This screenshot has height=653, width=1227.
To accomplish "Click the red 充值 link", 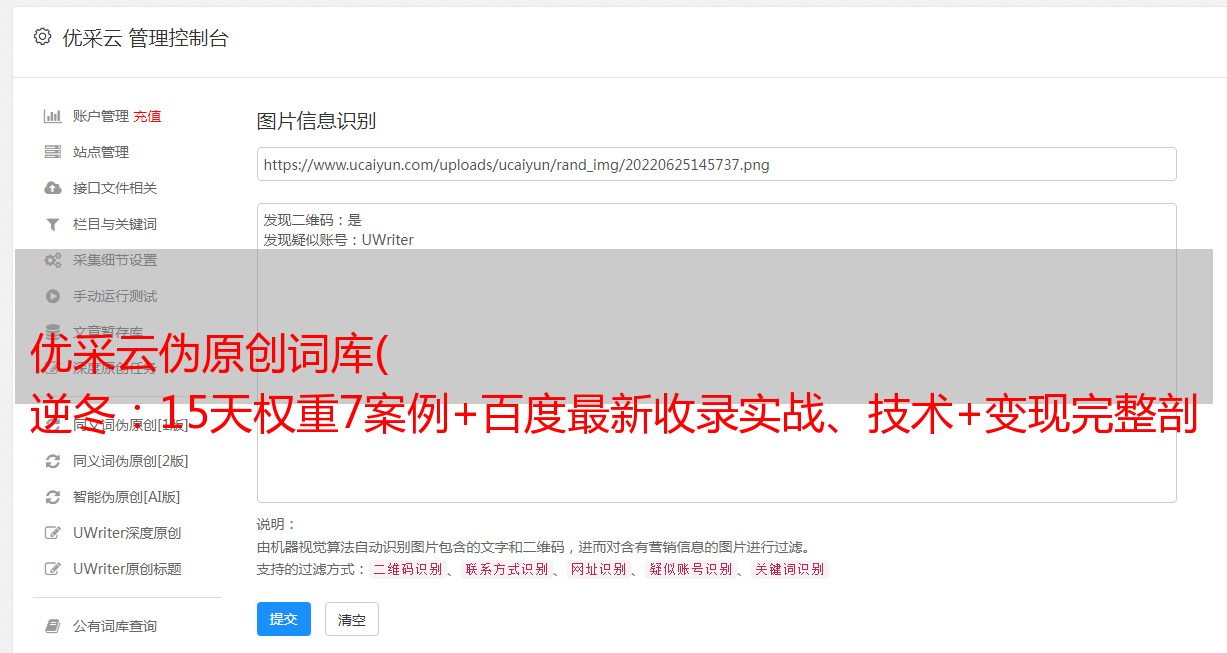I will [147, 116].
